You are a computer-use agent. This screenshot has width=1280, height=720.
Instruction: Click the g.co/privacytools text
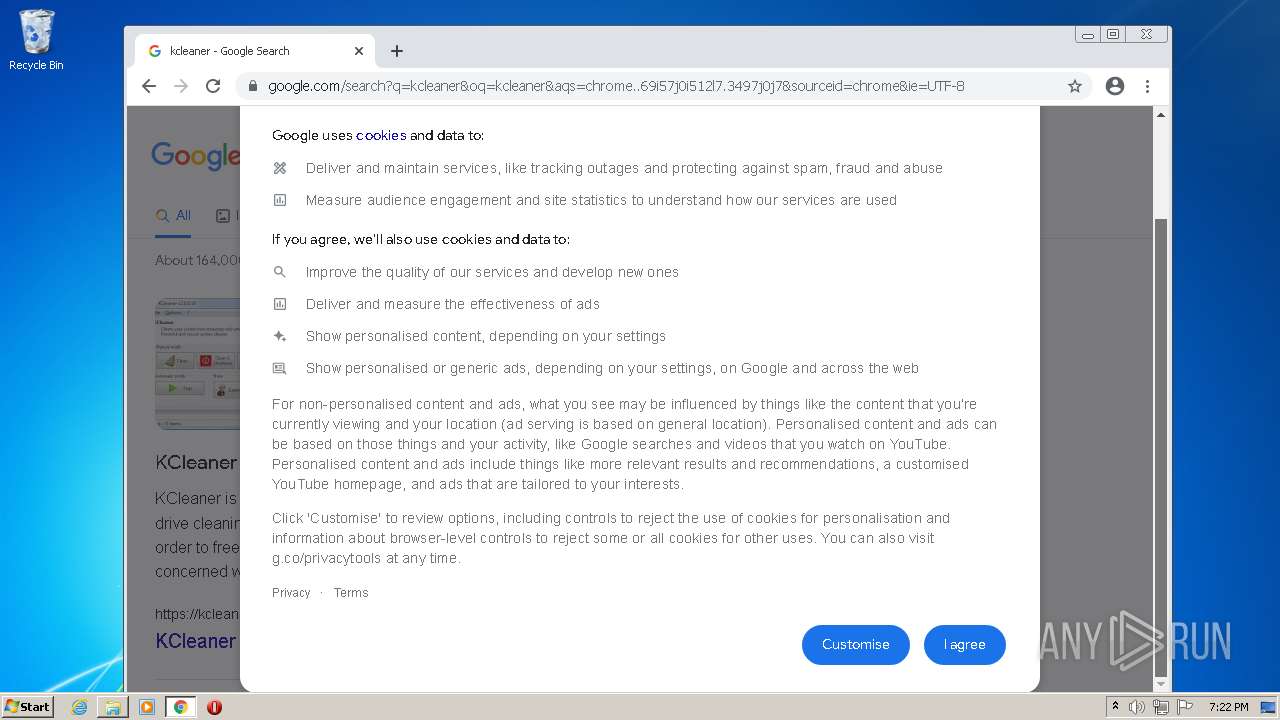tap(327, 558)
